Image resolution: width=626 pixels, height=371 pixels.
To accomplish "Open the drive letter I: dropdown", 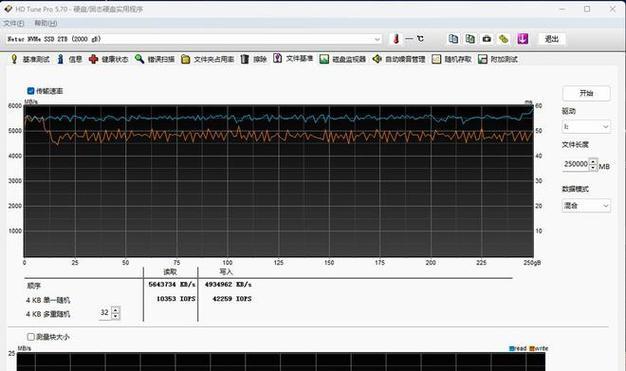I will point(586,127).
